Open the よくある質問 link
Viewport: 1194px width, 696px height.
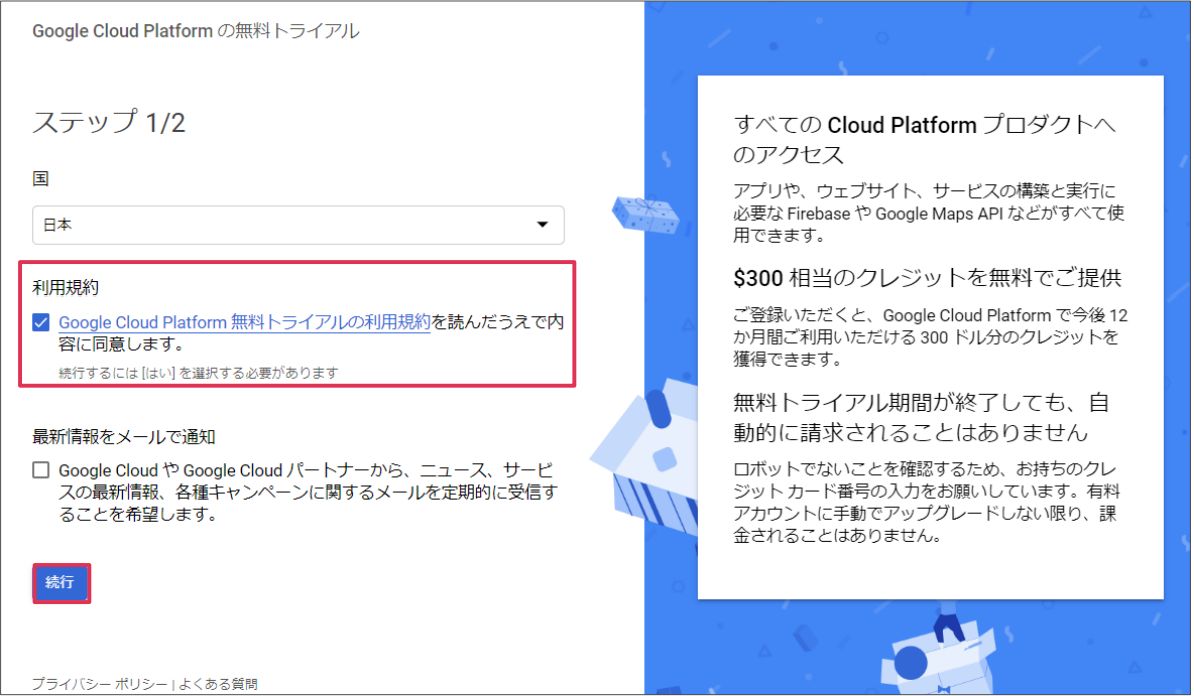click(218, 684)
